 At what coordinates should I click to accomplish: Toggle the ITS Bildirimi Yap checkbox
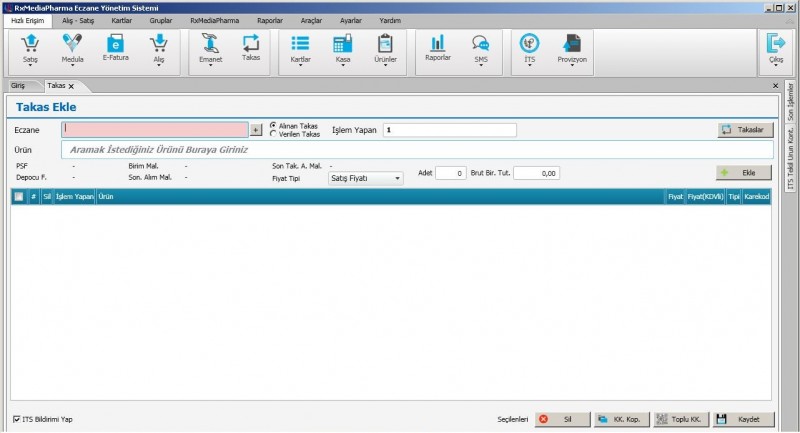(x=16, y=419)
